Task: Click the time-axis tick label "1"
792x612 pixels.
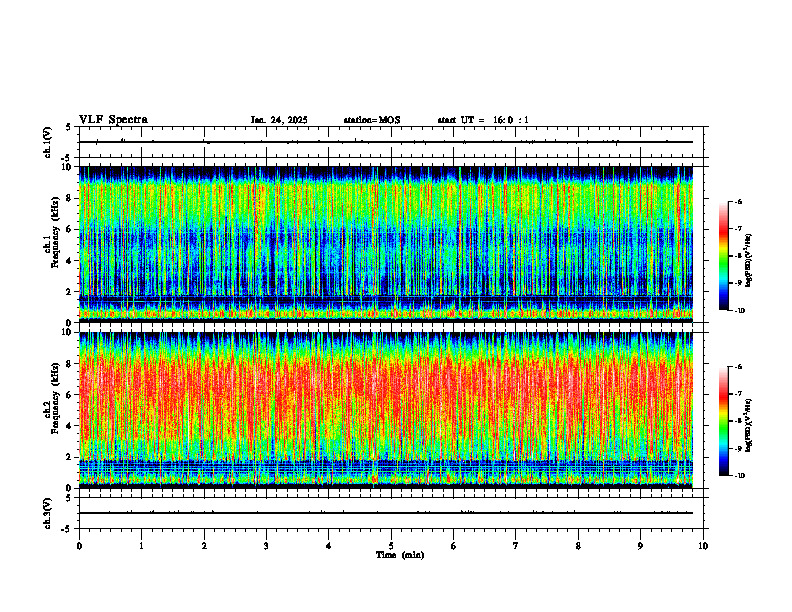Action: coord(141,546)
